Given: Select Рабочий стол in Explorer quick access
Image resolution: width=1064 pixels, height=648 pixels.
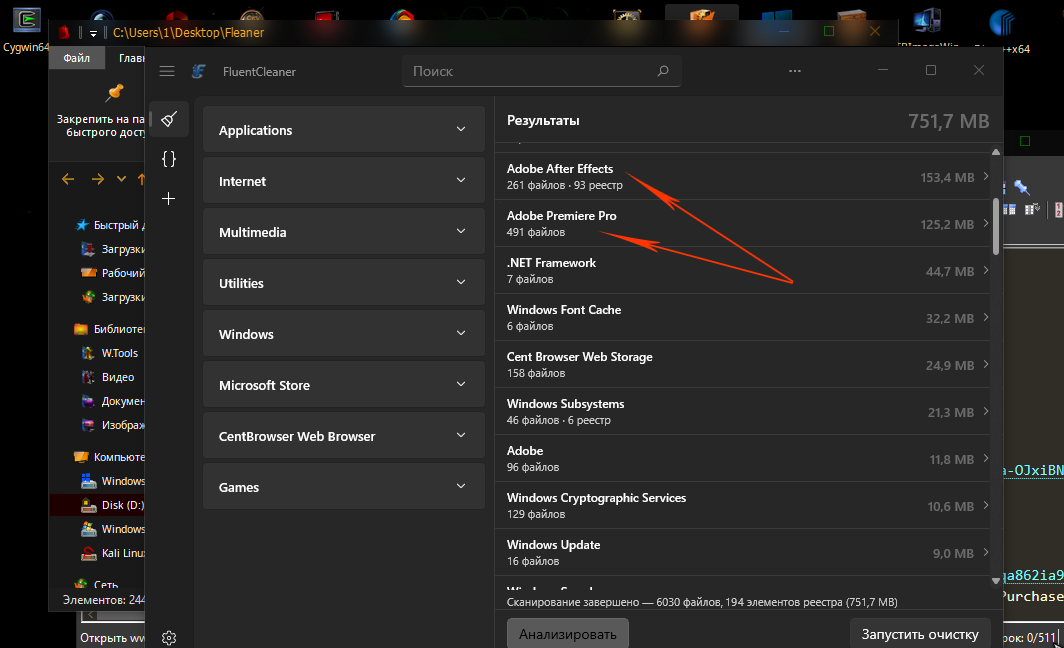Looking at the screenshot, I should (113, 273).
